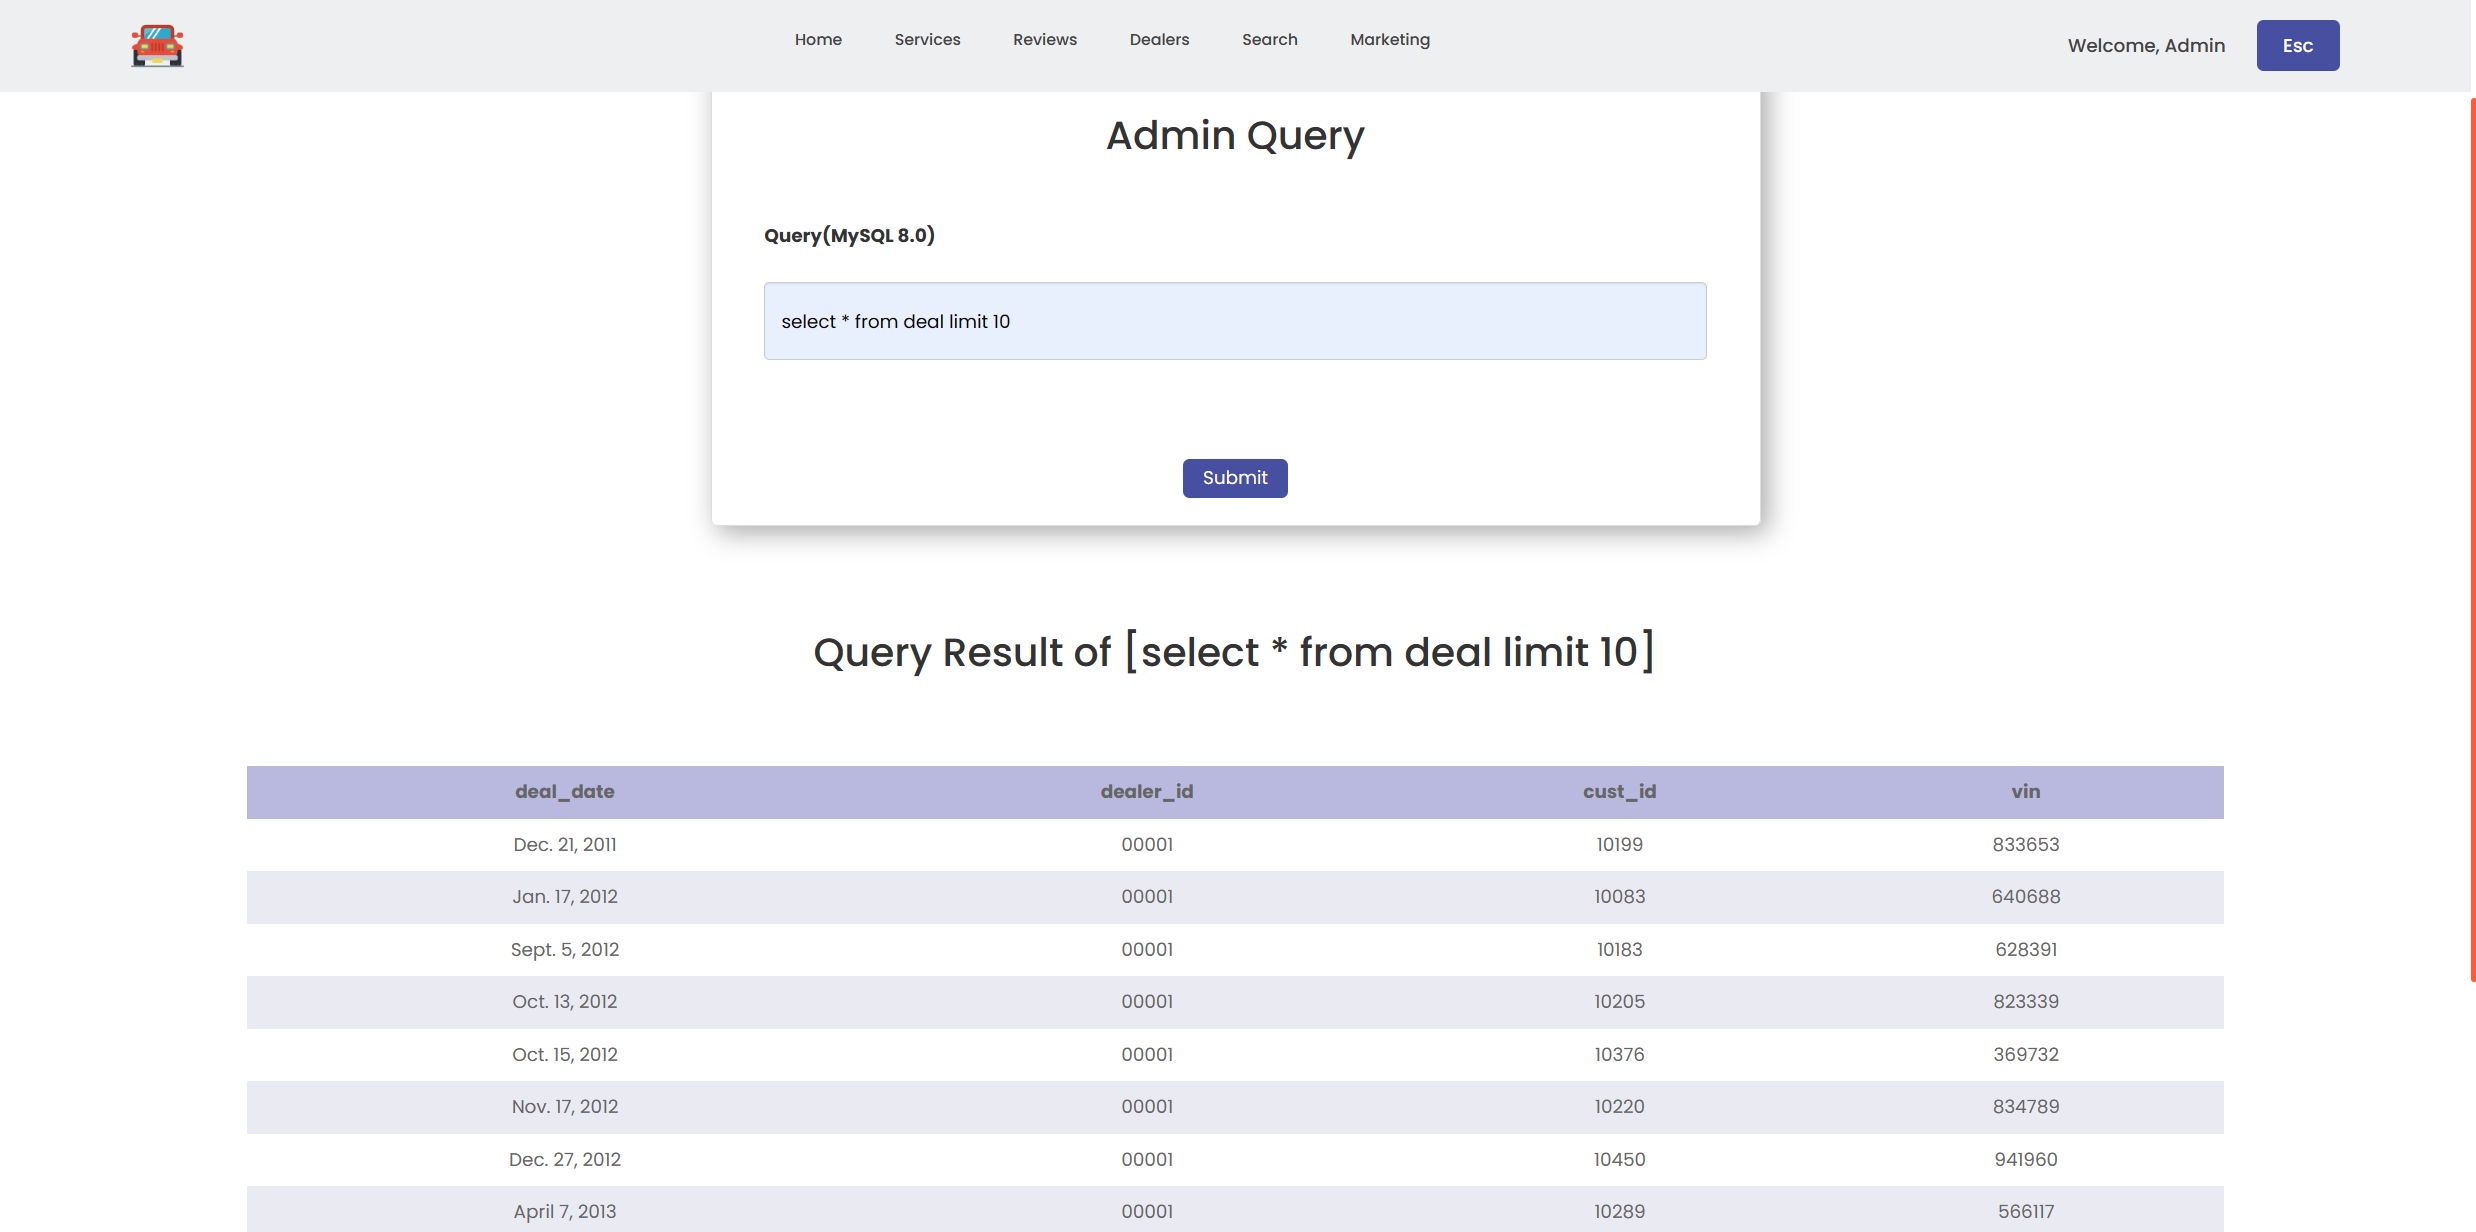The image size is (2476, 1232).
Task: Click the dealer_id column header
Action: click(x=1146, y=792)
